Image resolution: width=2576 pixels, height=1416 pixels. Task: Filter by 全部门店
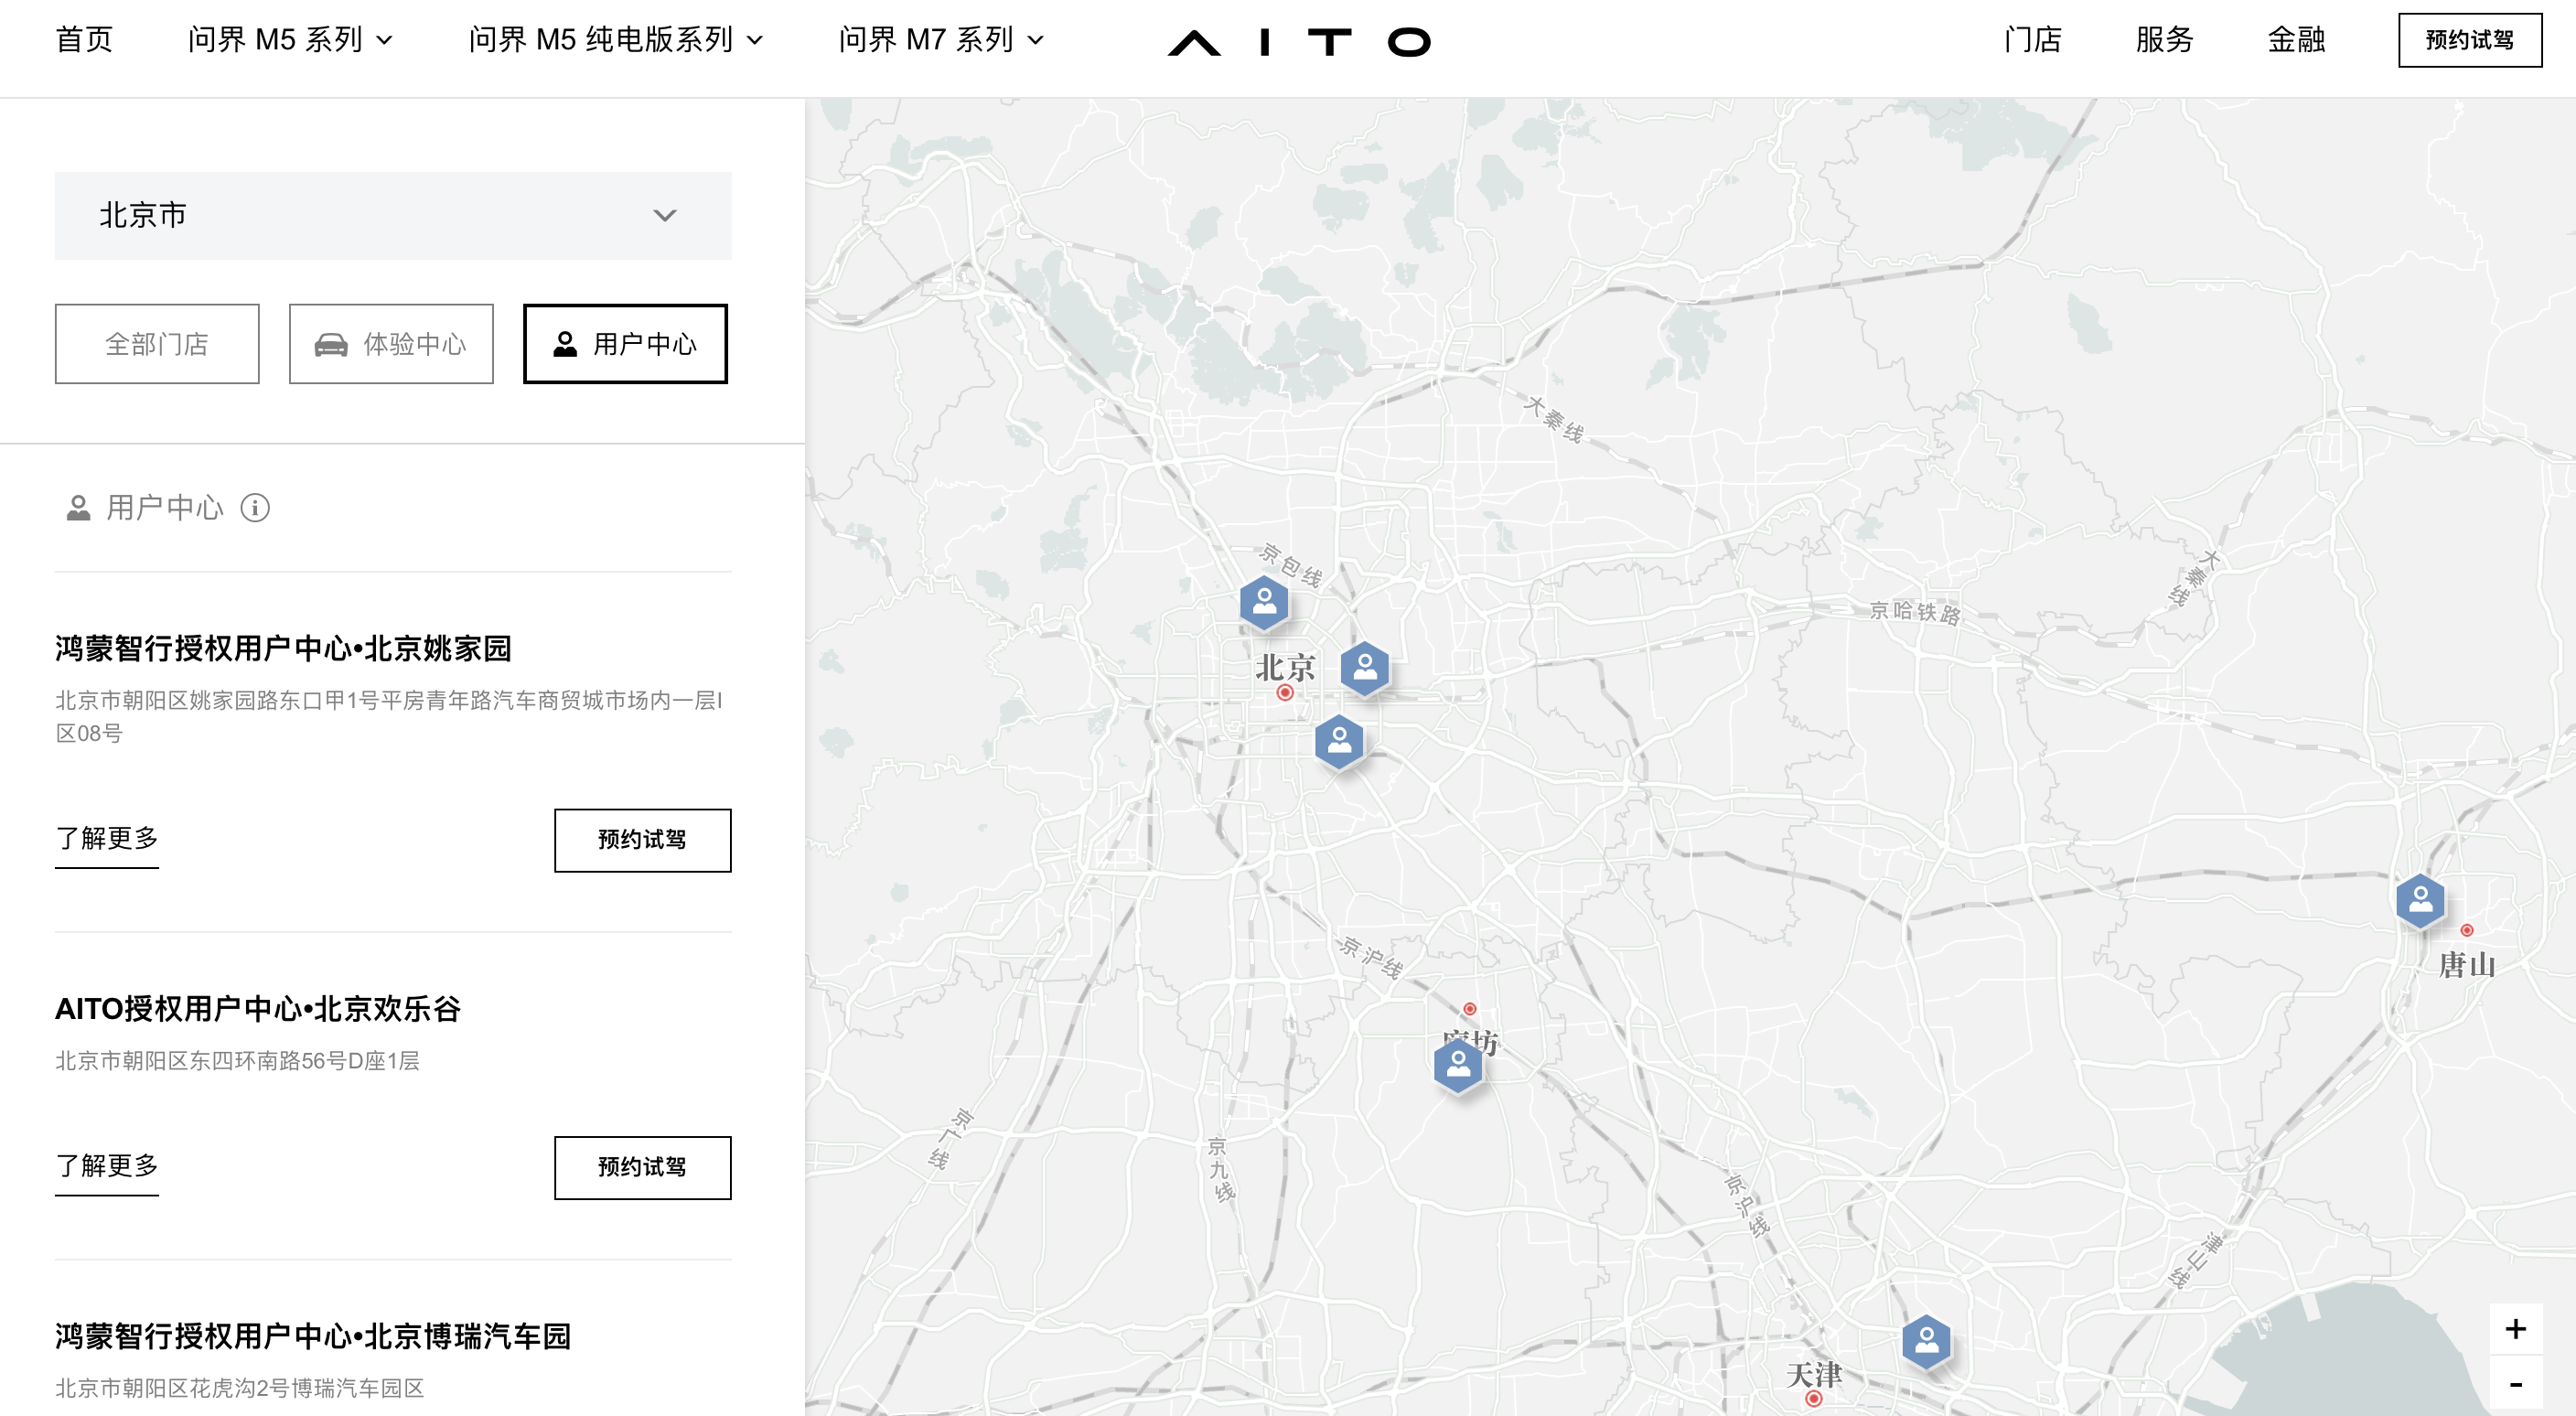[157, 344]
